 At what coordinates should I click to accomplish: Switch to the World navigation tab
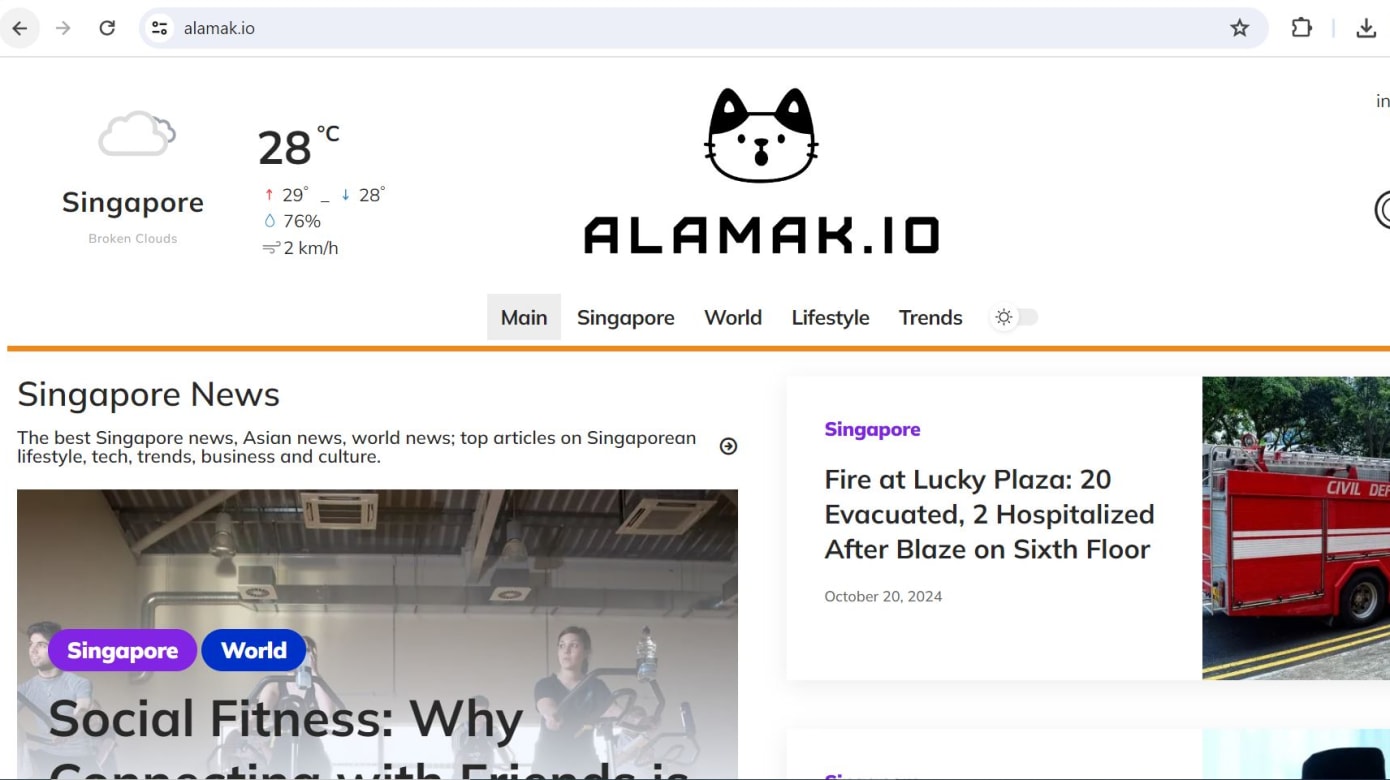coord(733,317)
